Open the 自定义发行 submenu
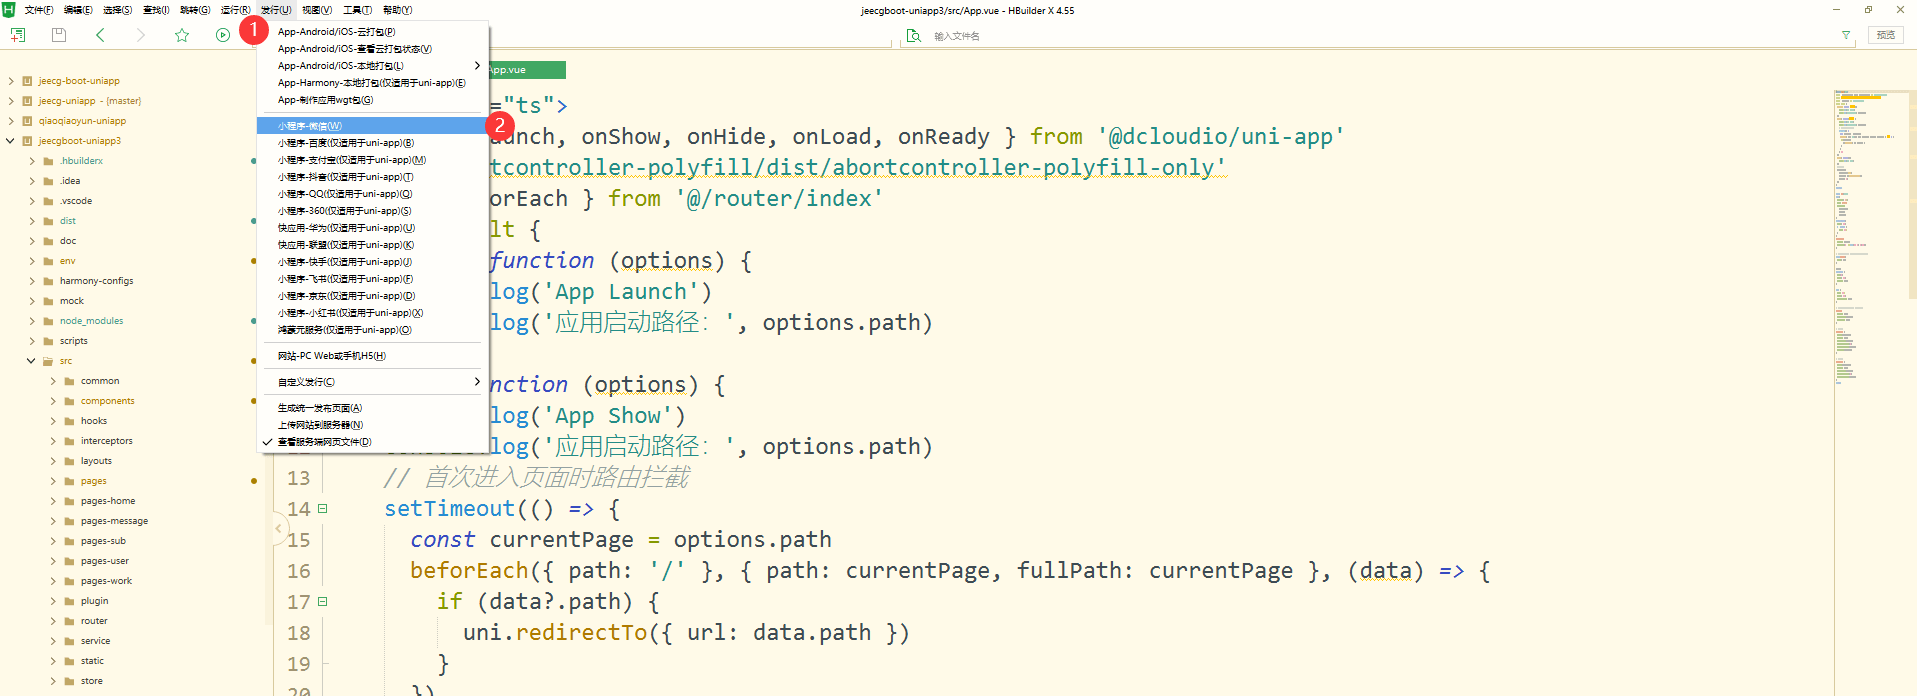1917x696 pixels. tap(372, 382)
